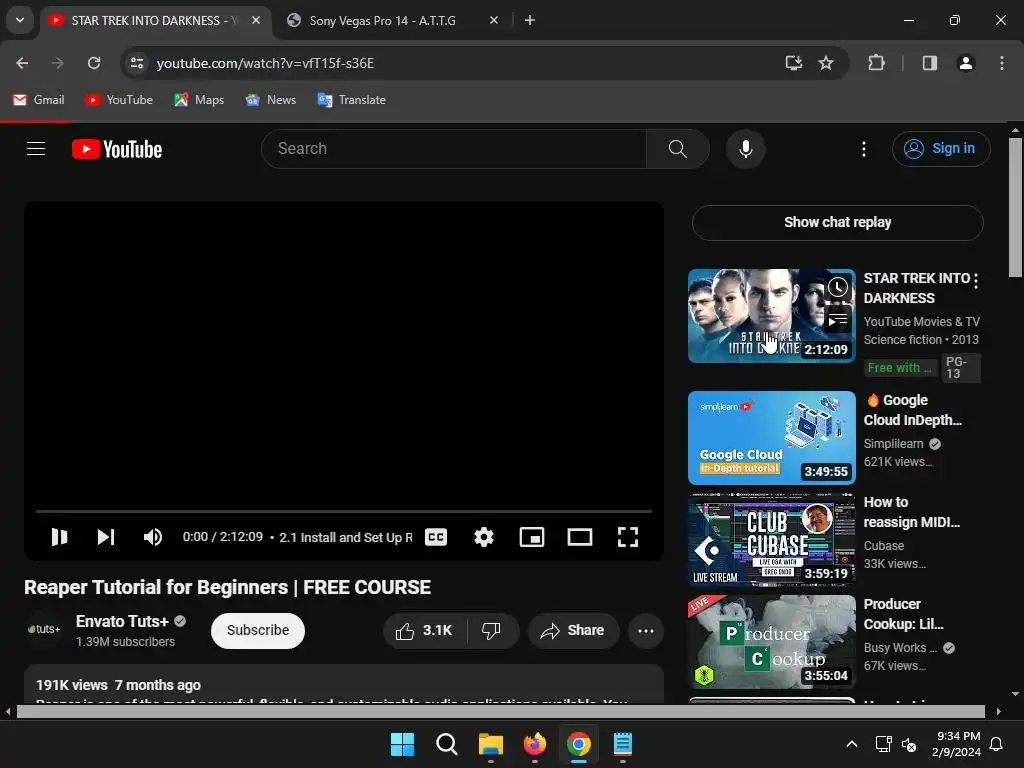Mute the video volume
This screenshot has height=768, width=1024.
(153, 537)
